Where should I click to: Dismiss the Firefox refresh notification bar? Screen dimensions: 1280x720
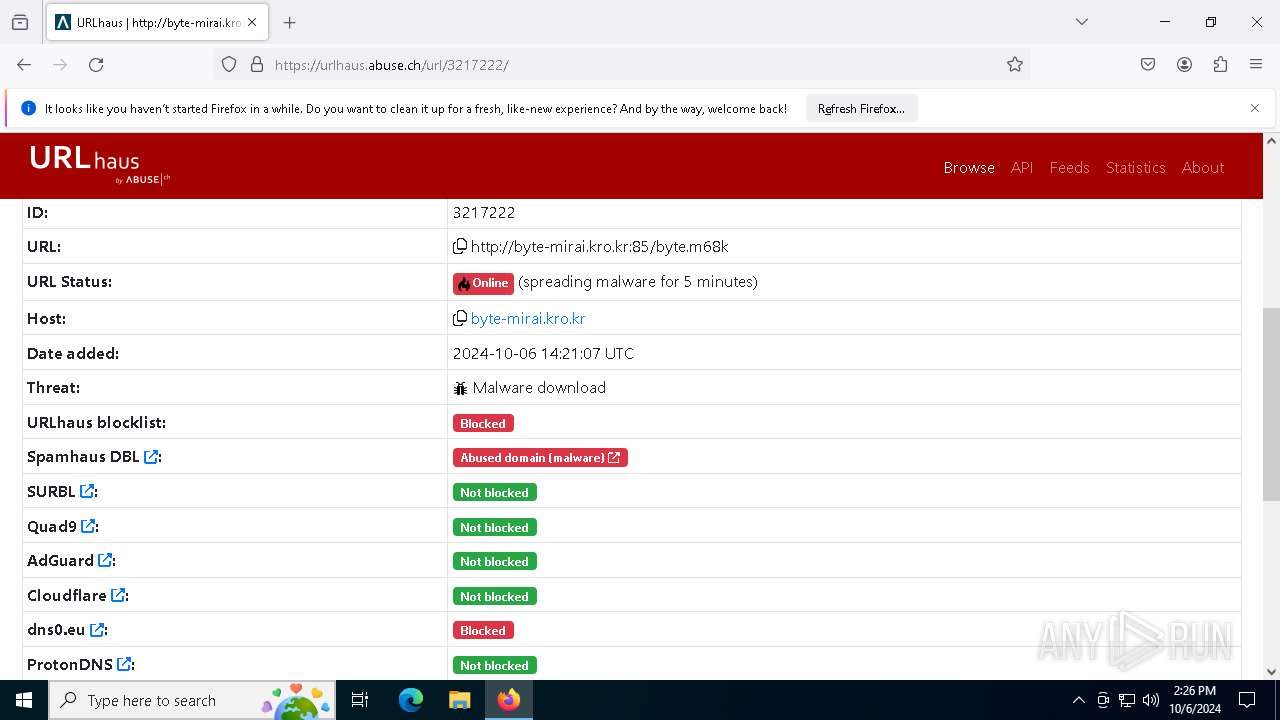(1255, 108)
